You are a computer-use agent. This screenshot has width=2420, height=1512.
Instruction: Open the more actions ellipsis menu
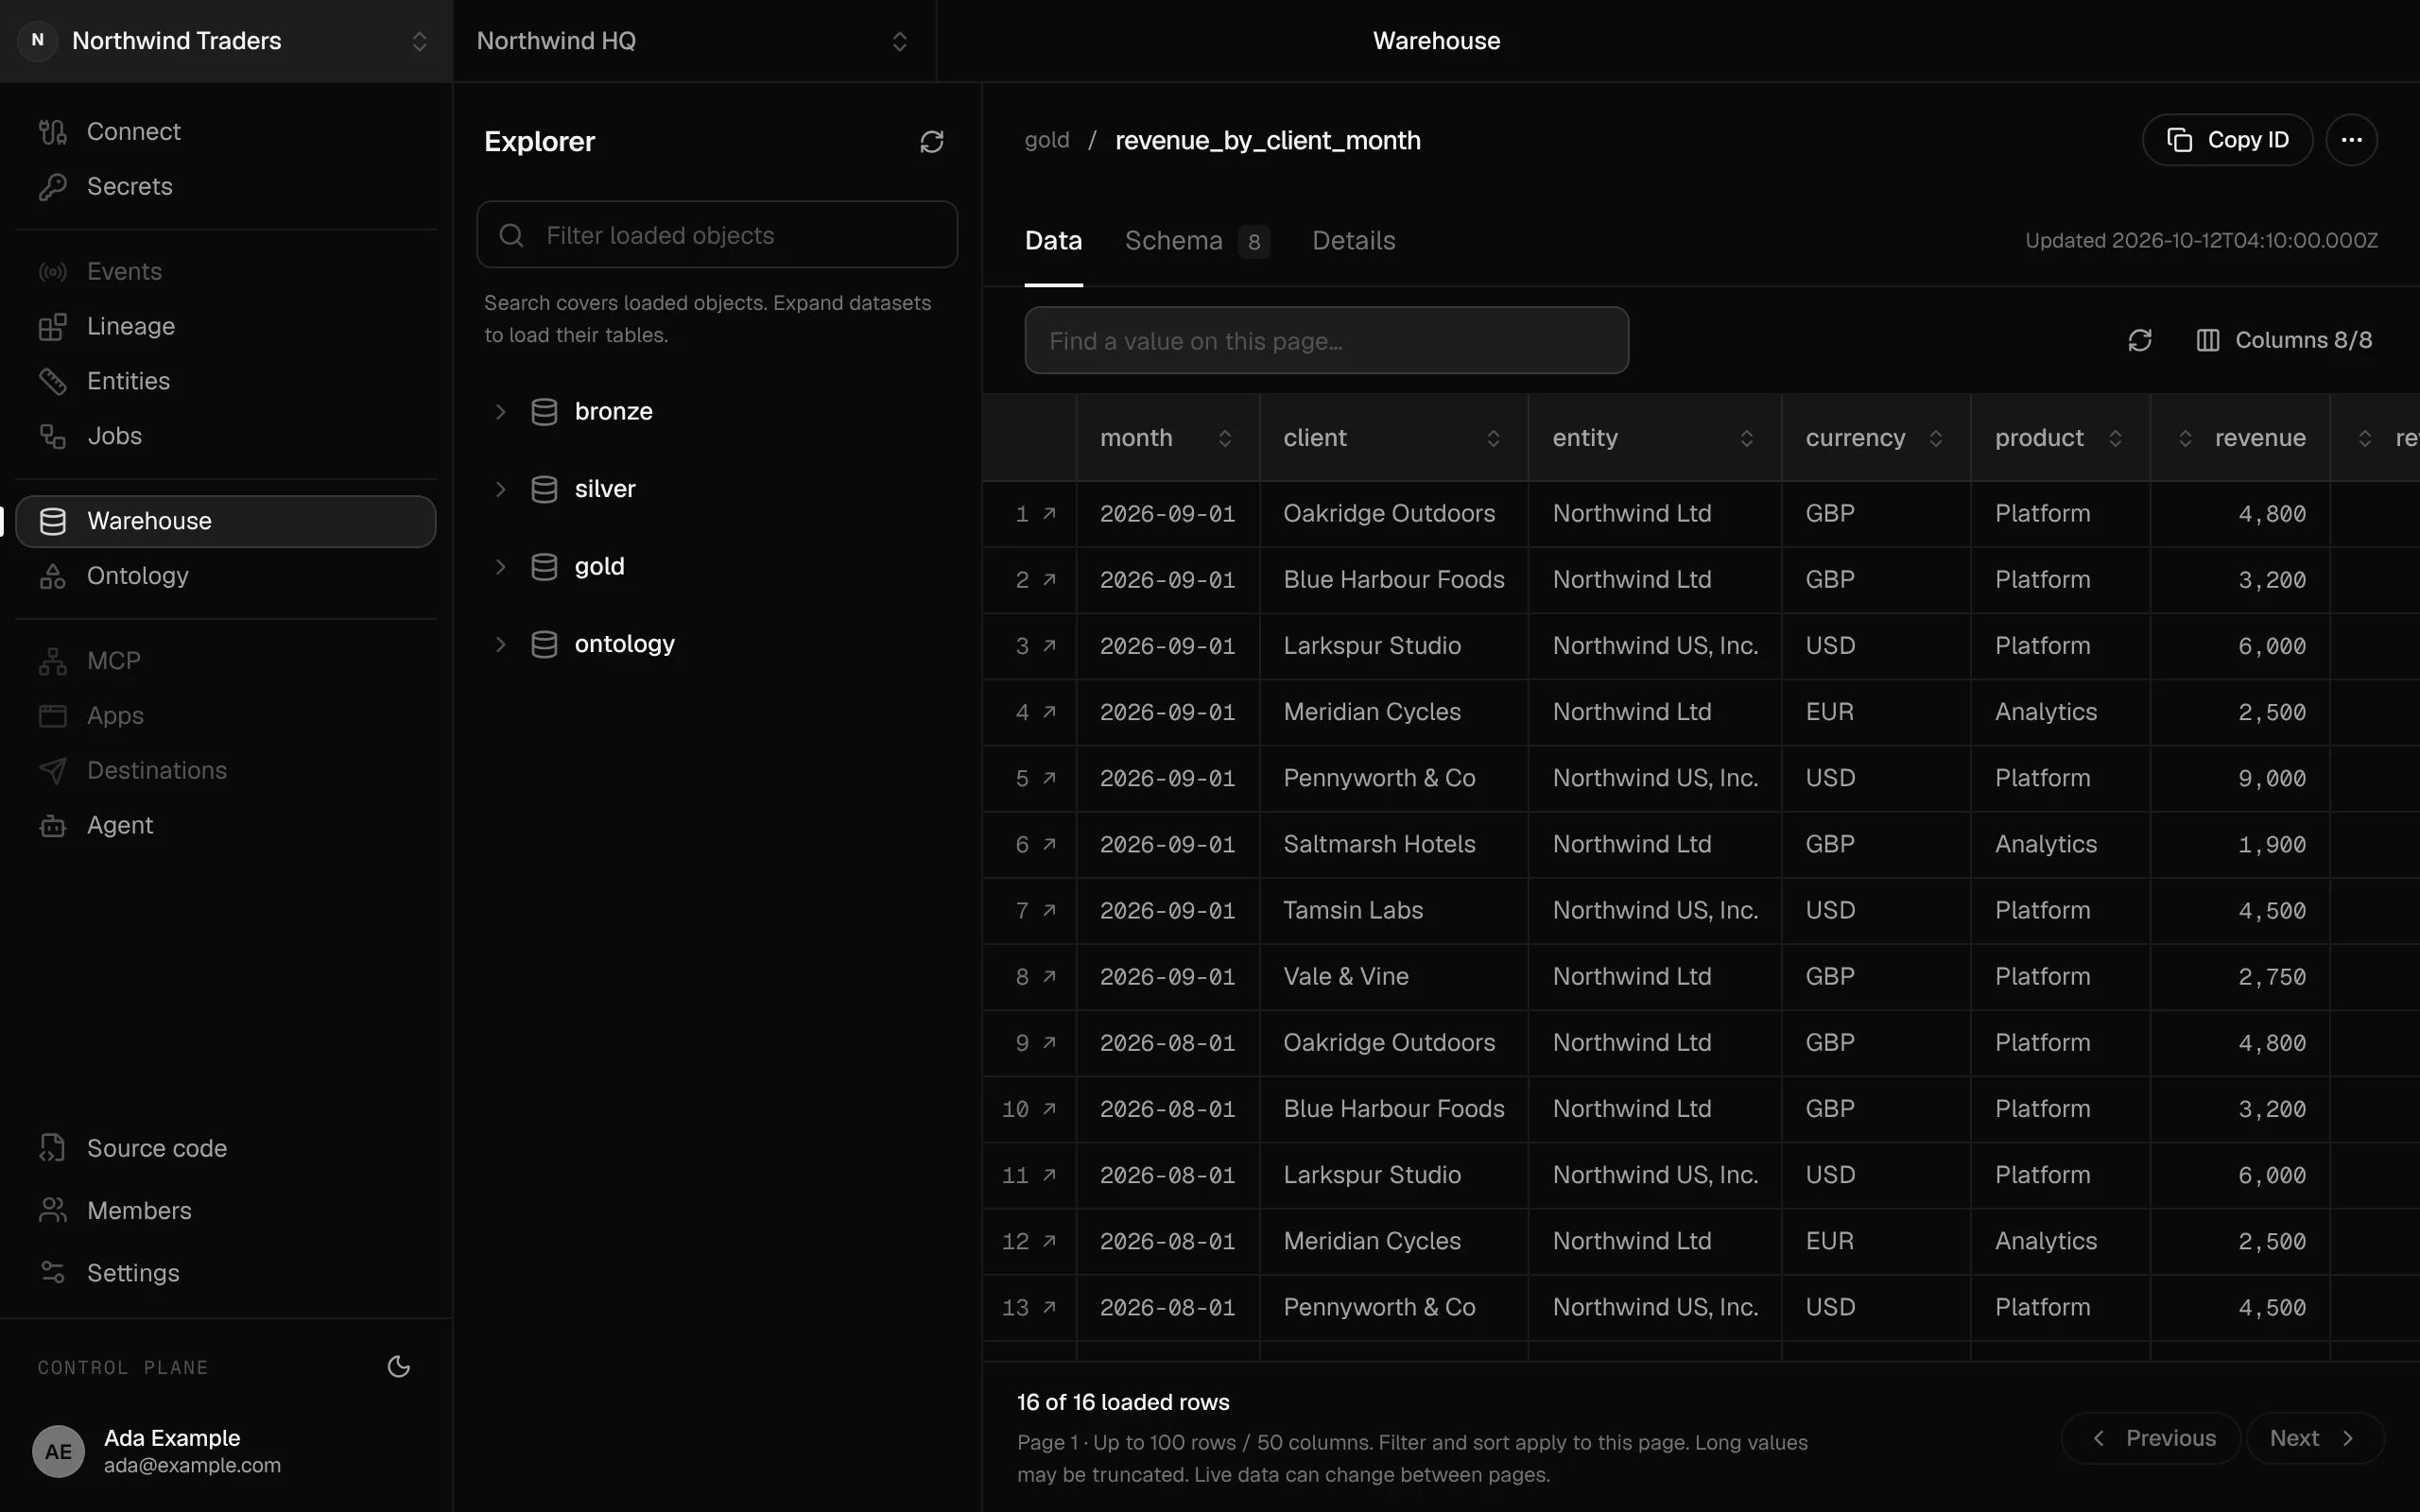2351,140
